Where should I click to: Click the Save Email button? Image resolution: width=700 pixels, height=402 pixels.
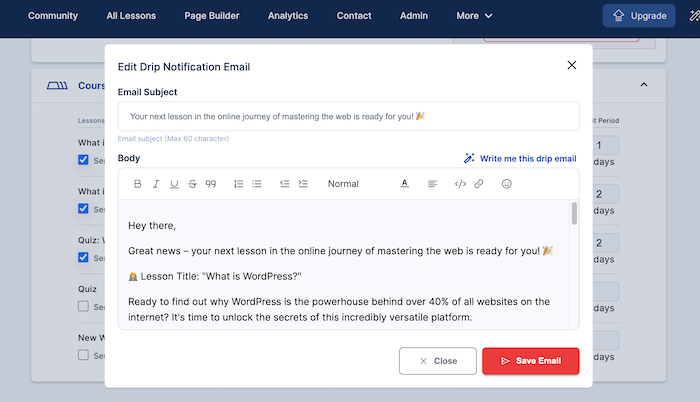point(530,361)
